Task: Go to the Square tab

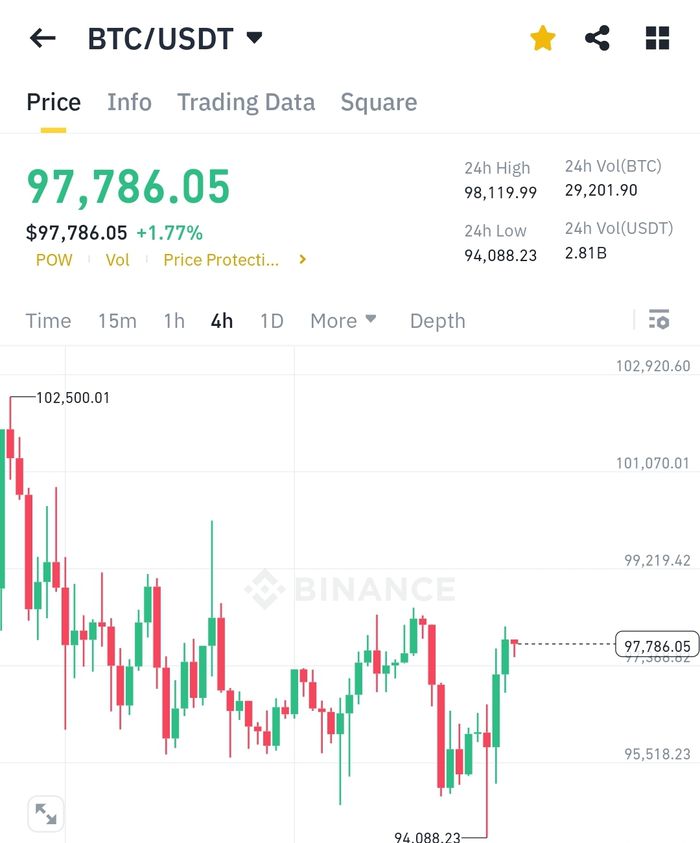Action: [x=378, y=102]
